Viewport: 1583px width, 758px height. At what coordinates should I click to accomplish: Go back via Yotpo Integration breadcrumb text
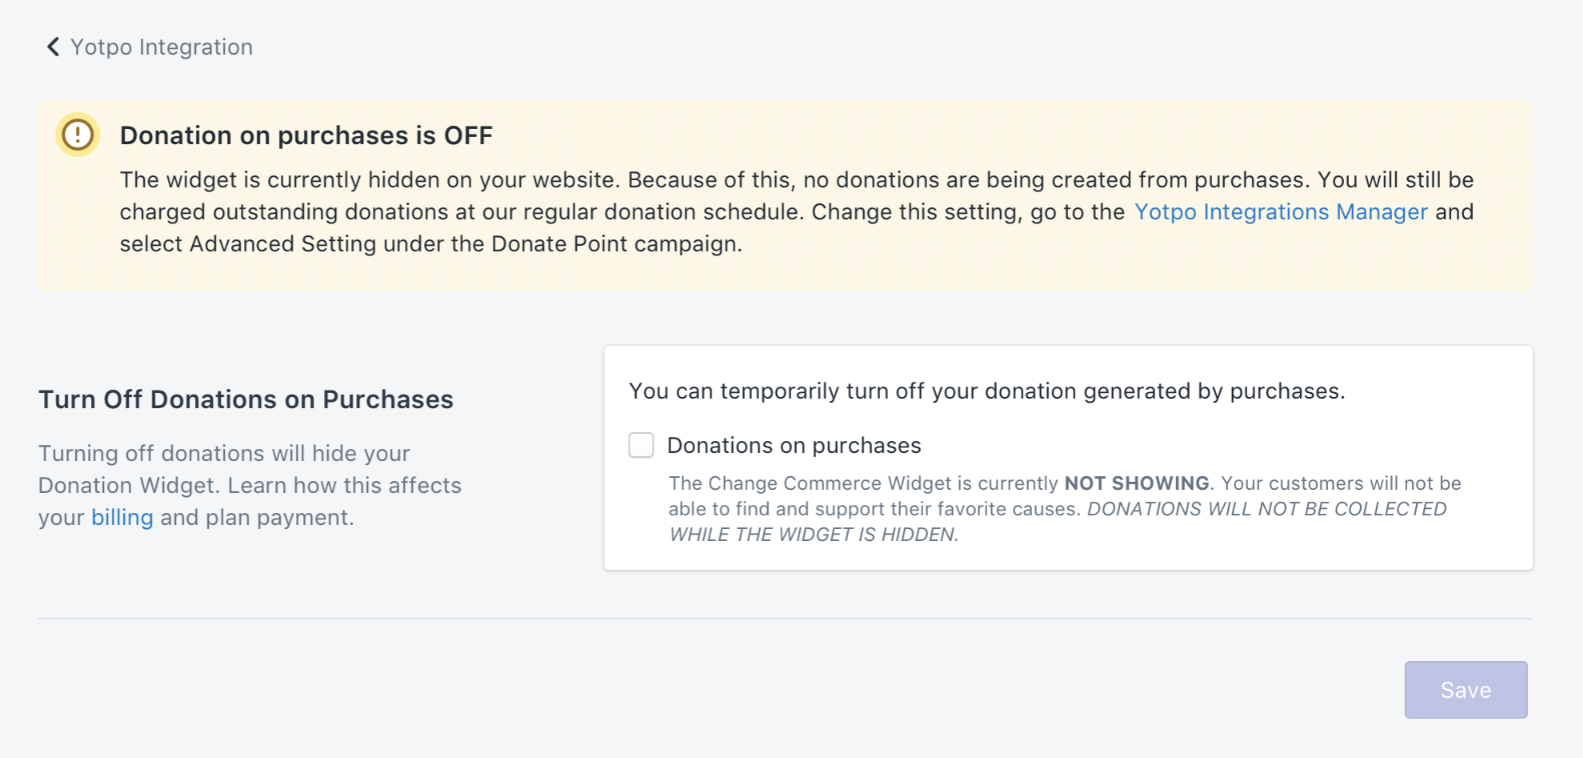click(x=161, y=47)
